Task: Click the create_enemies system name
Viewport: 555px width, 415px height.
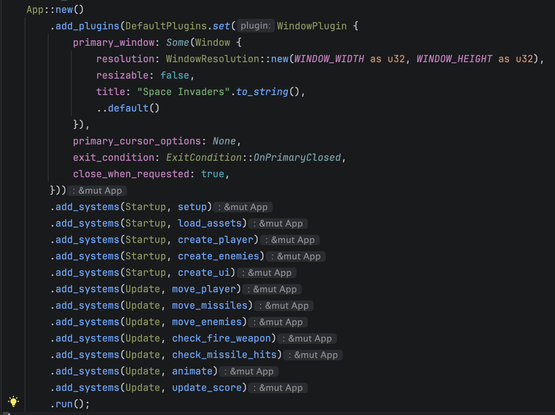Action: tap(218, 256)
